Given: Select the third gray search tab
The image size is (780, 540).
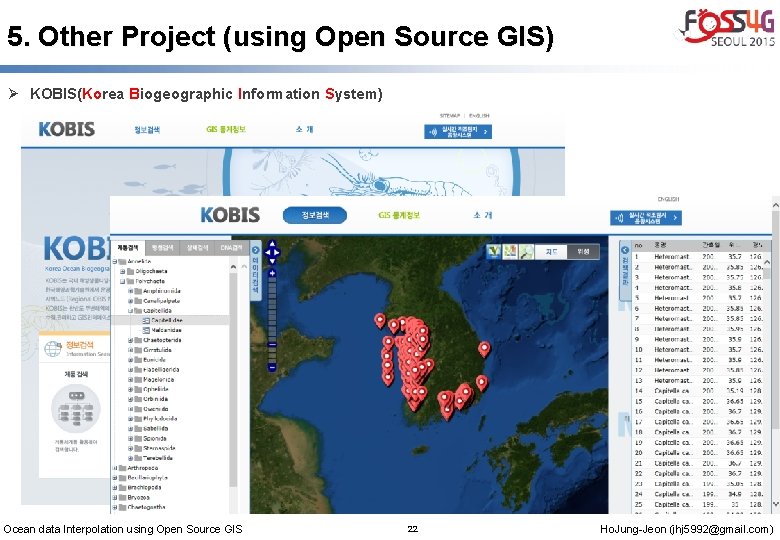Looking at the screenshot, I should click(x=197, y=248).
